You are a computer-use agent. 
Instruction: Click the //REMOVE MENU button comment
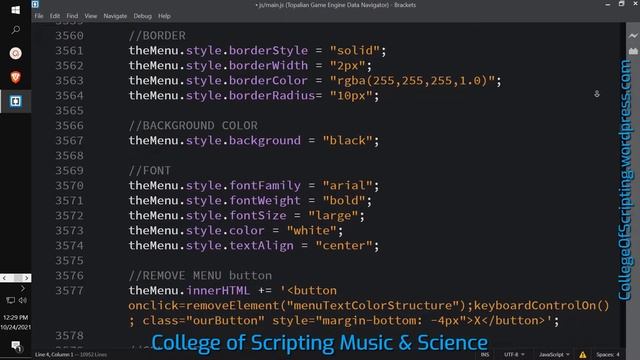coord(200,276)
